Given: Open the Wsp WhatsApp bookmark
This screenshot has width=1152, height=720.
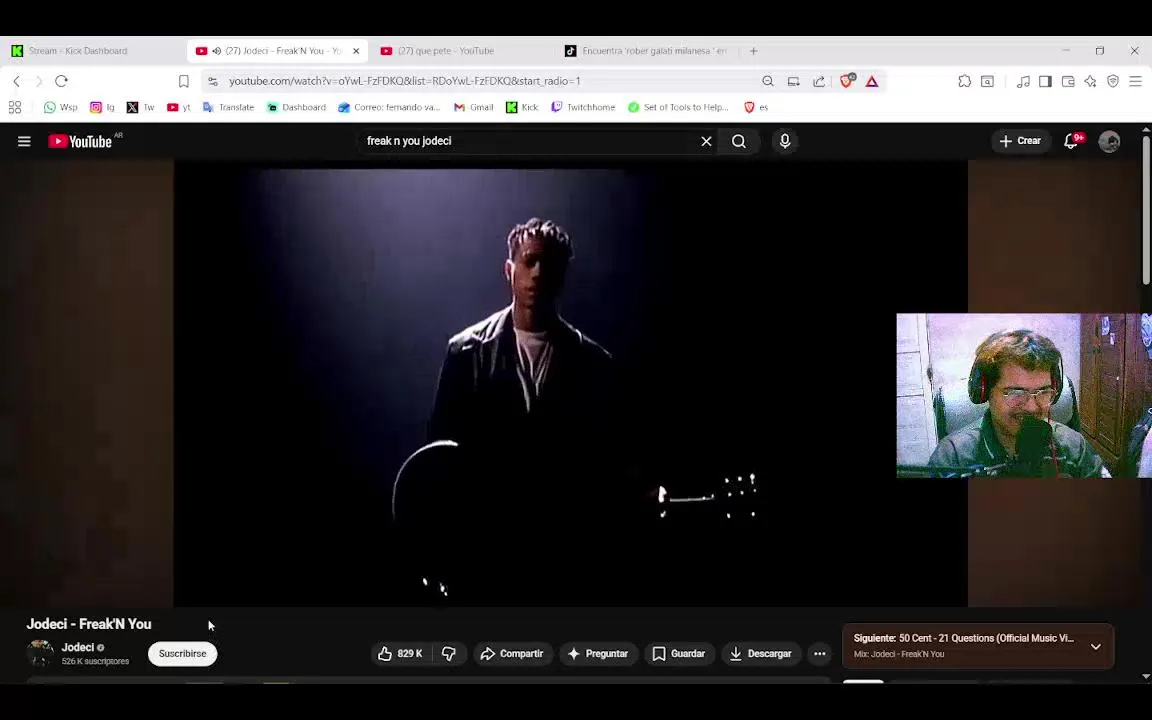Looking at the screenshot, I should 60,107.
